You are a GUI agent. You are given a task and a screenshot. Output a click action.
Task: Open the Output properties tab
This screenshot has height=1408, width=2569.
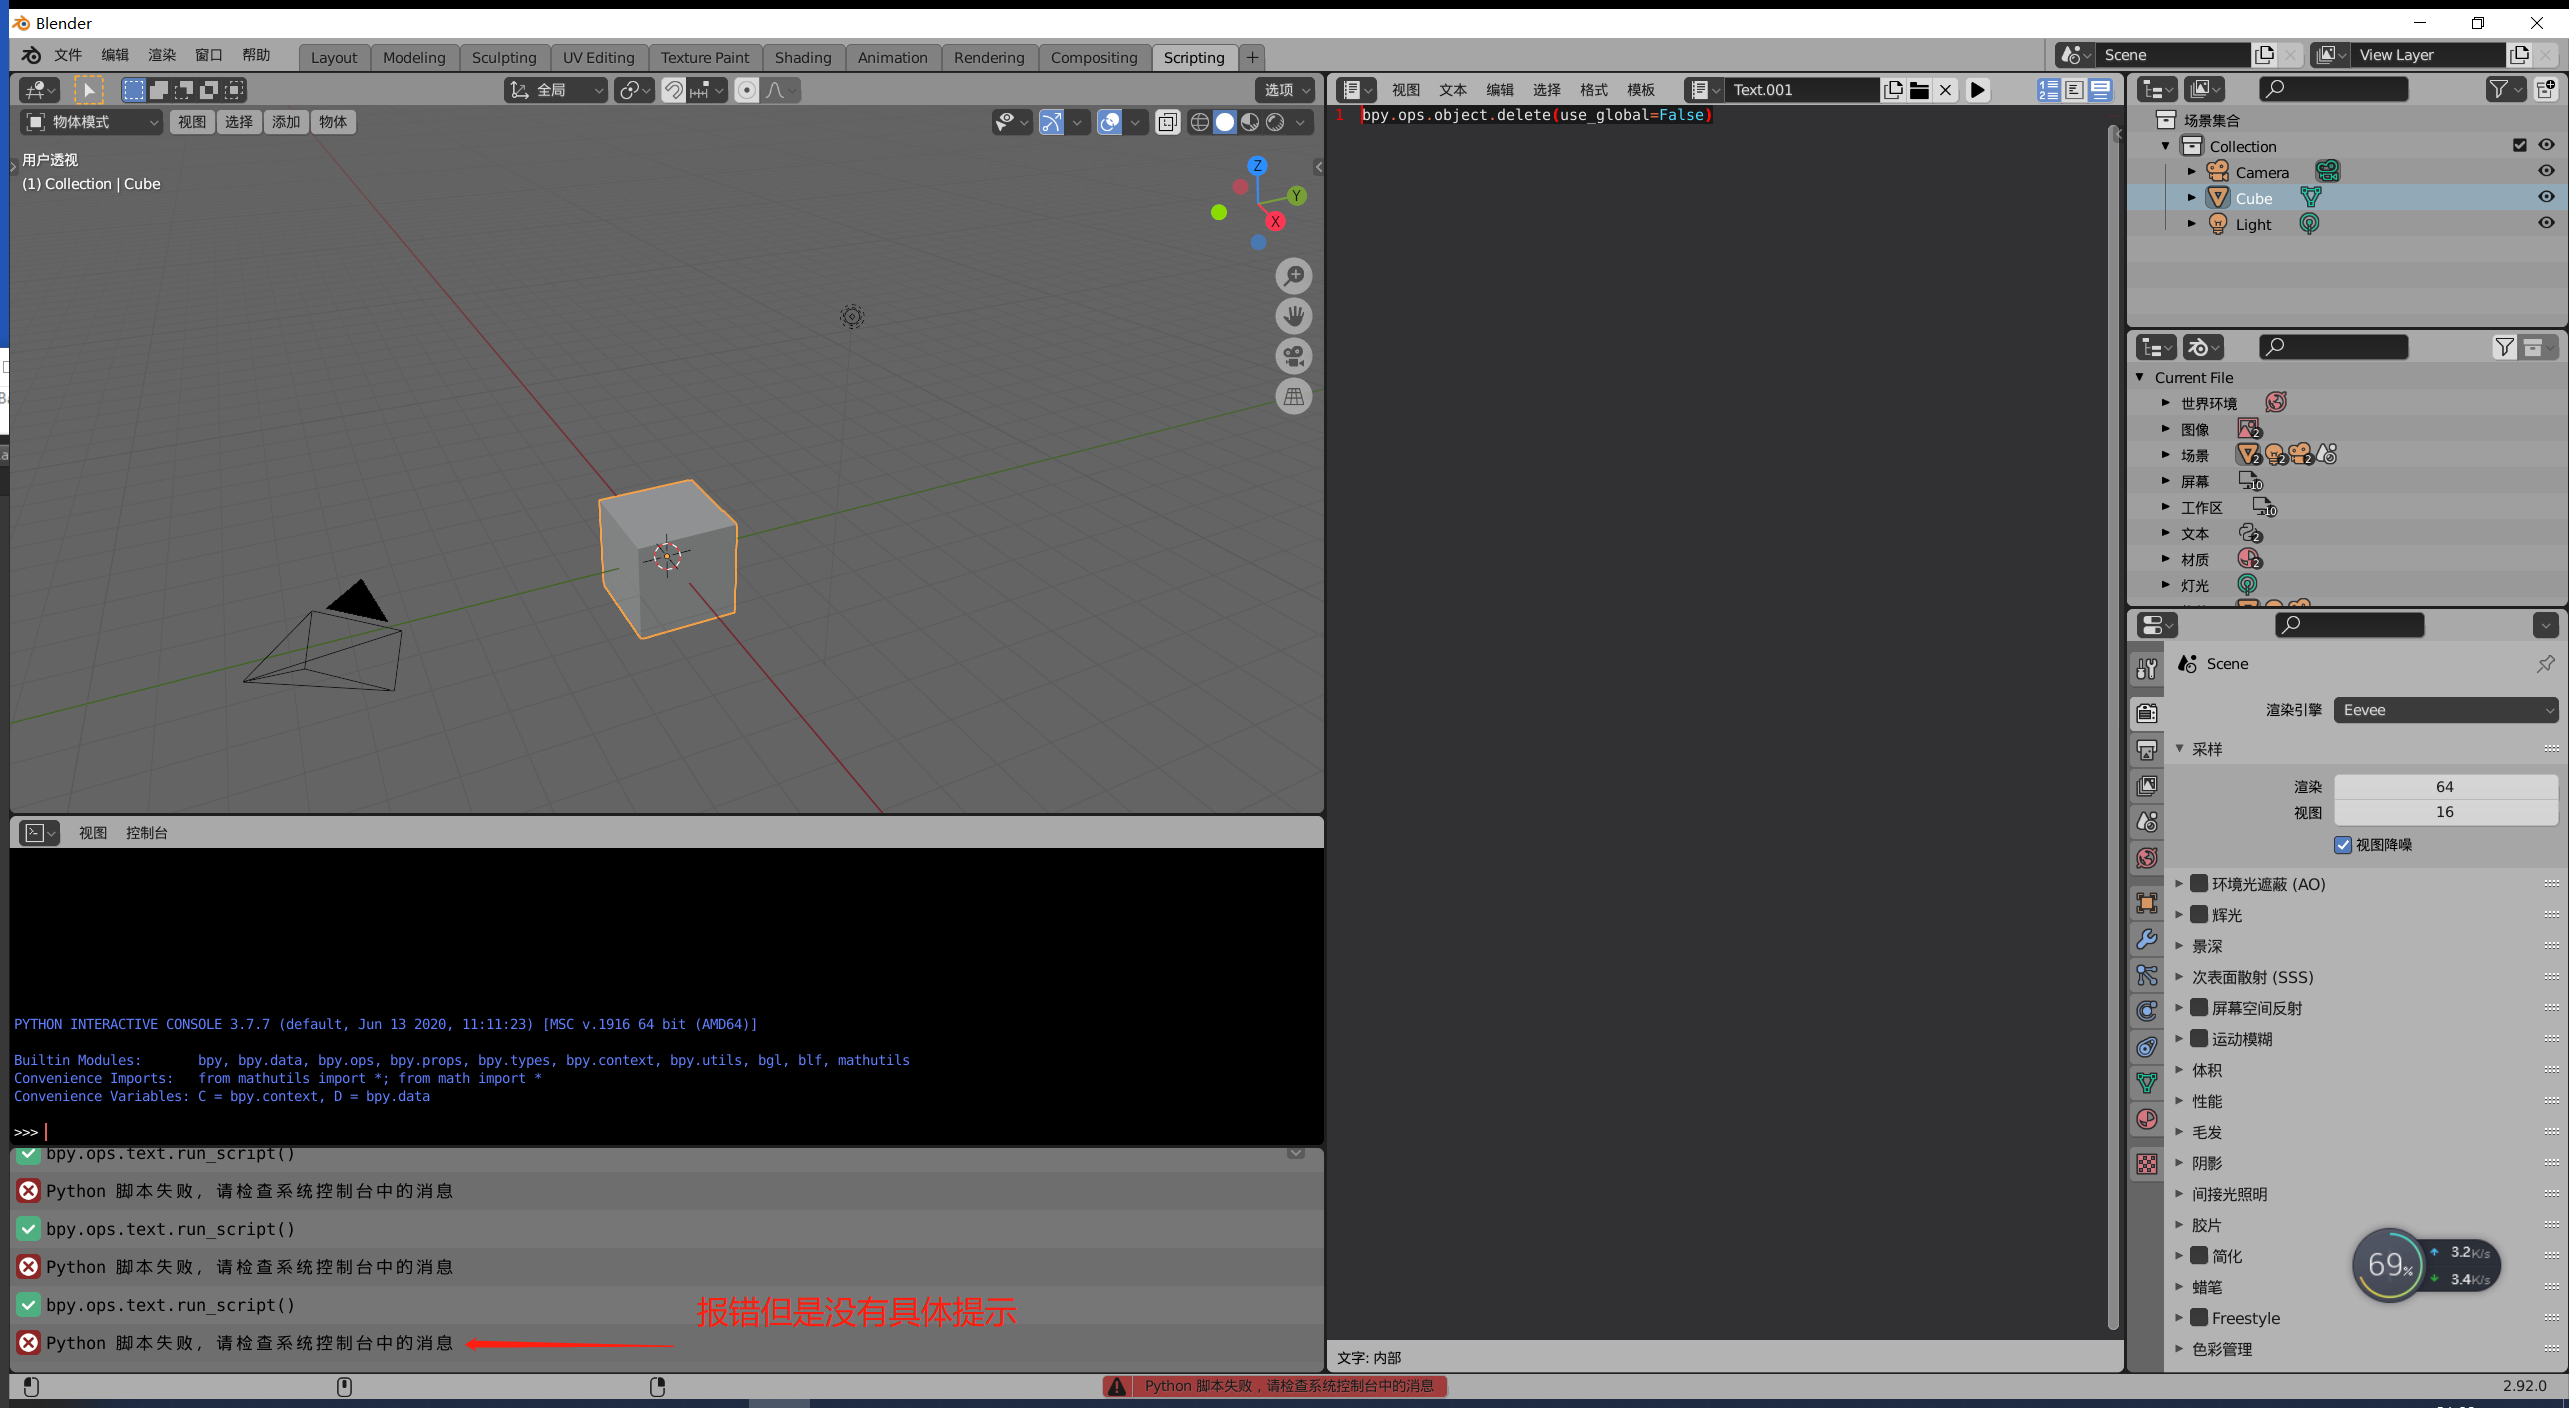coord(2147,749)
